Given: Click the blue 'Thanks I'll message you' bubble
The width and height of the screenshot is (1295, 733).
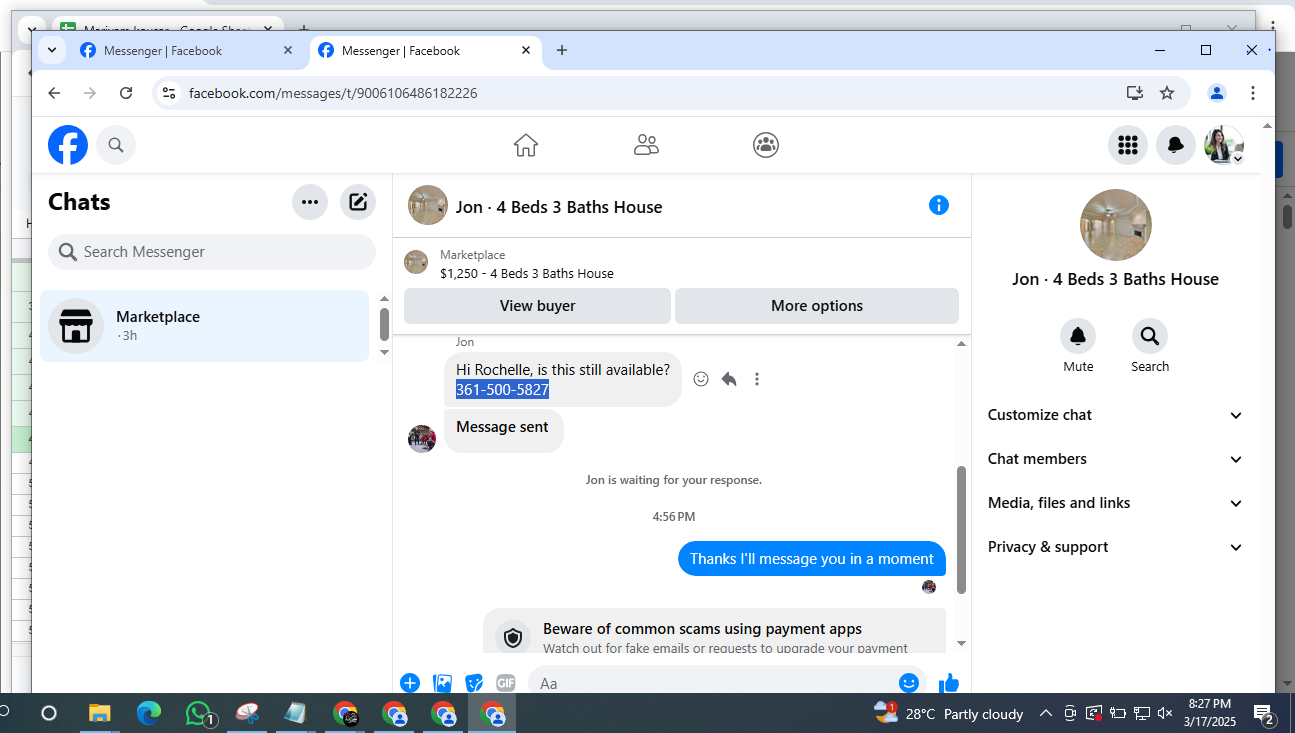Looking at the screenshot, I should tap(812, 559).
